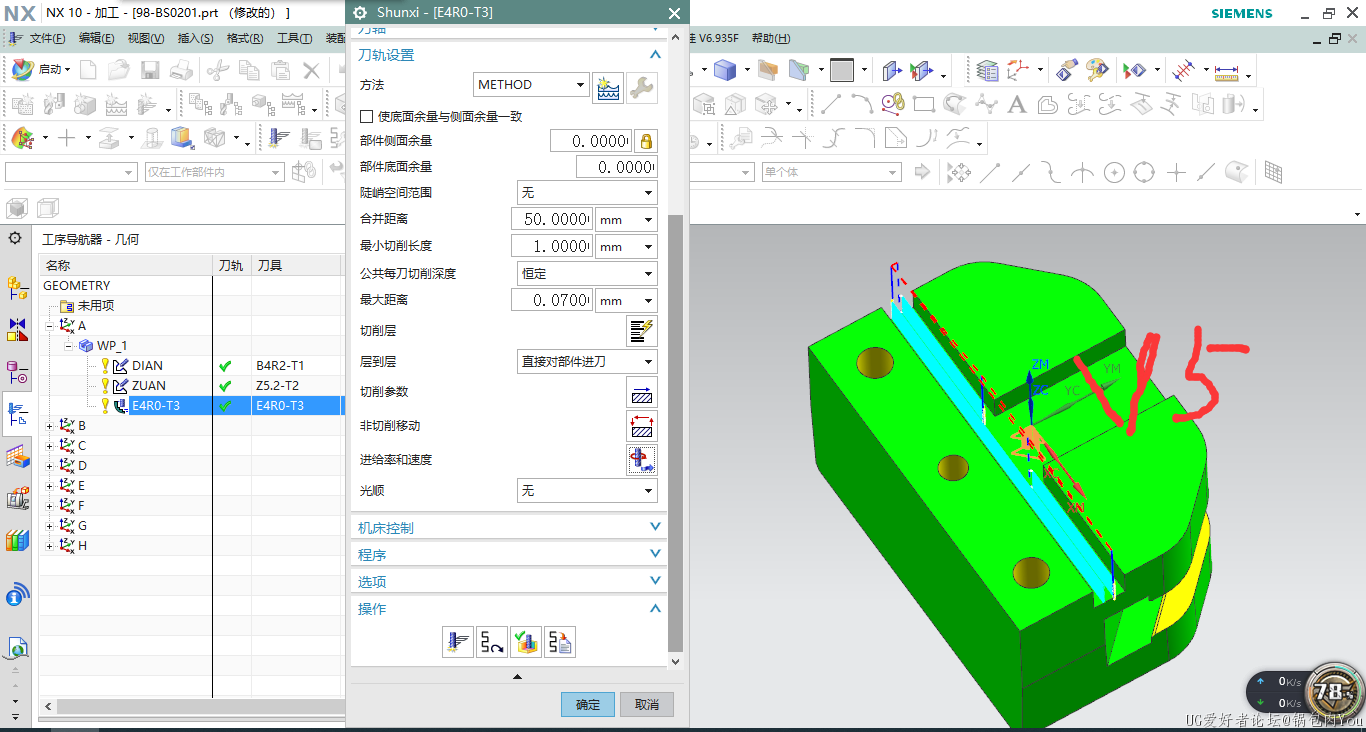Expand geometry node B in the navigator
1366x732 pixels.
[50, 426]
